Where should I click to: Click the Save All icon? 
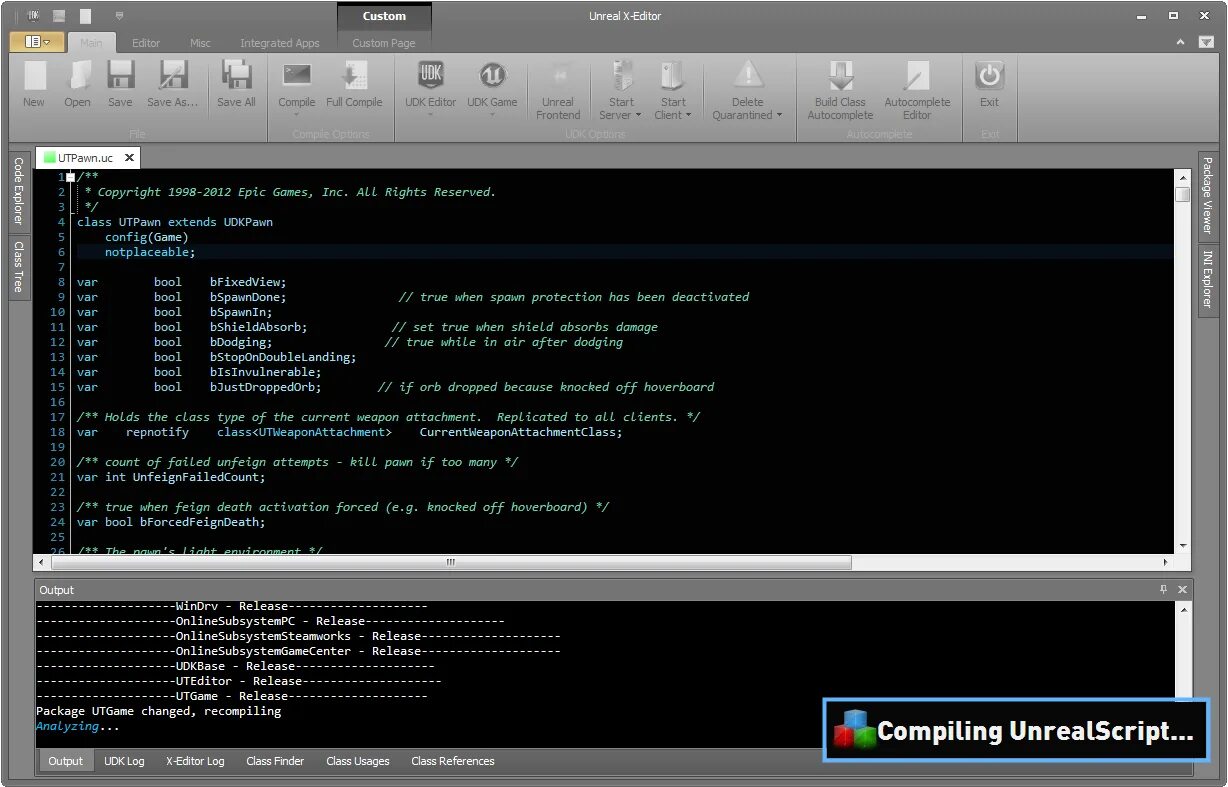(x=237, y=77)
